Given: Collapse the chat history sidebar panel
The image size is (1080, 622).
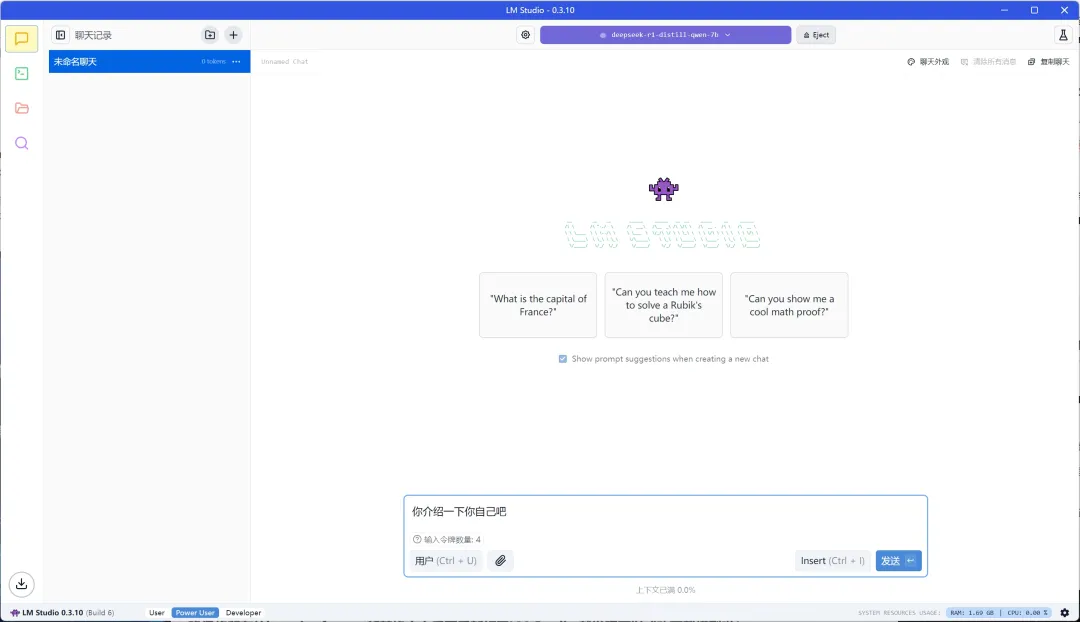Looking at the screenshot, I should (x=61, y=35).
